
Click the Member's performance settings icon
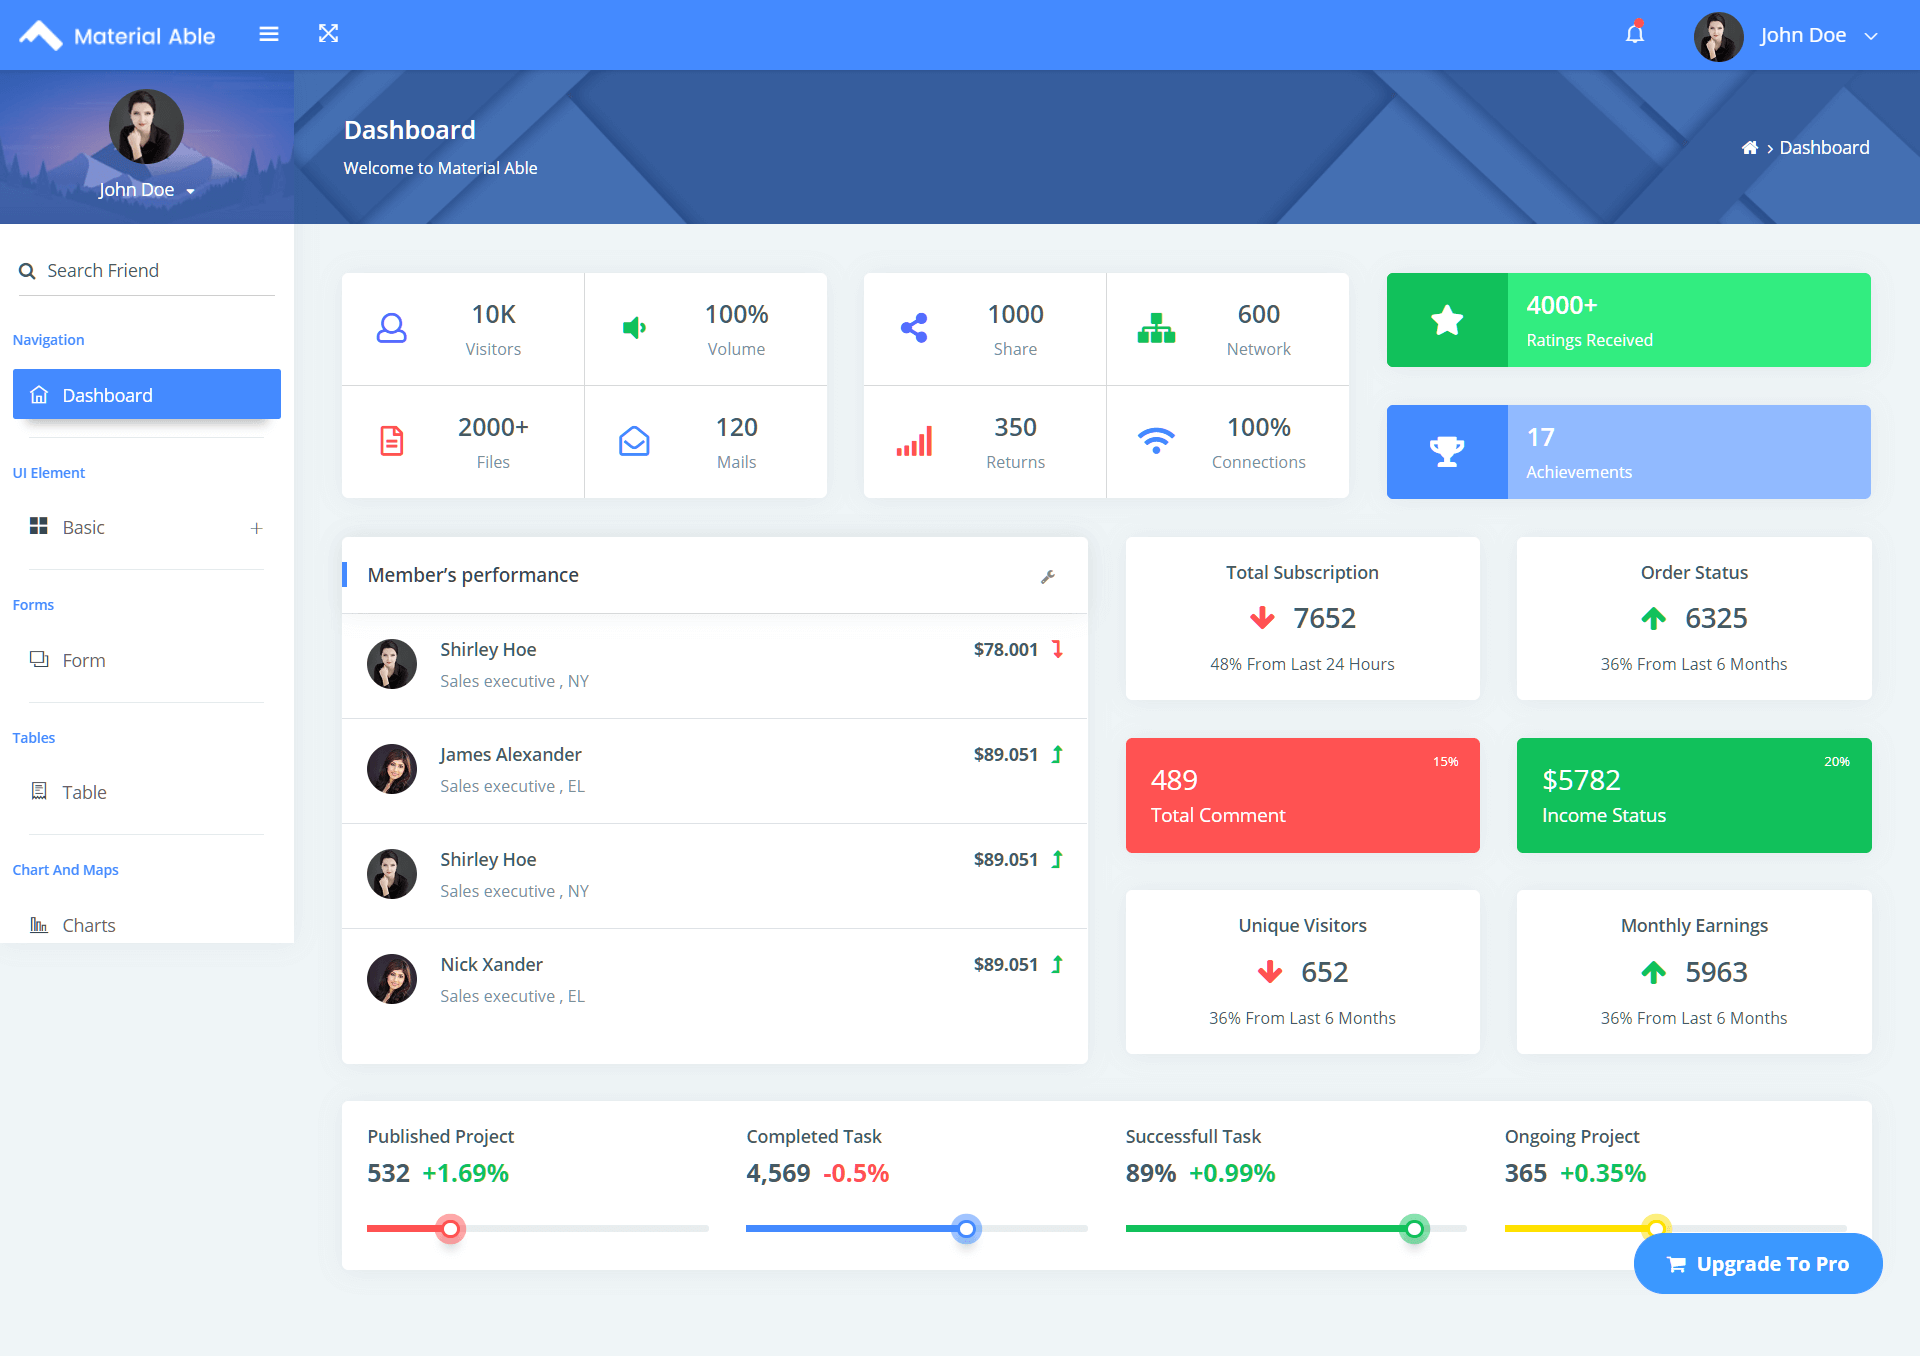pos(1050,575)
